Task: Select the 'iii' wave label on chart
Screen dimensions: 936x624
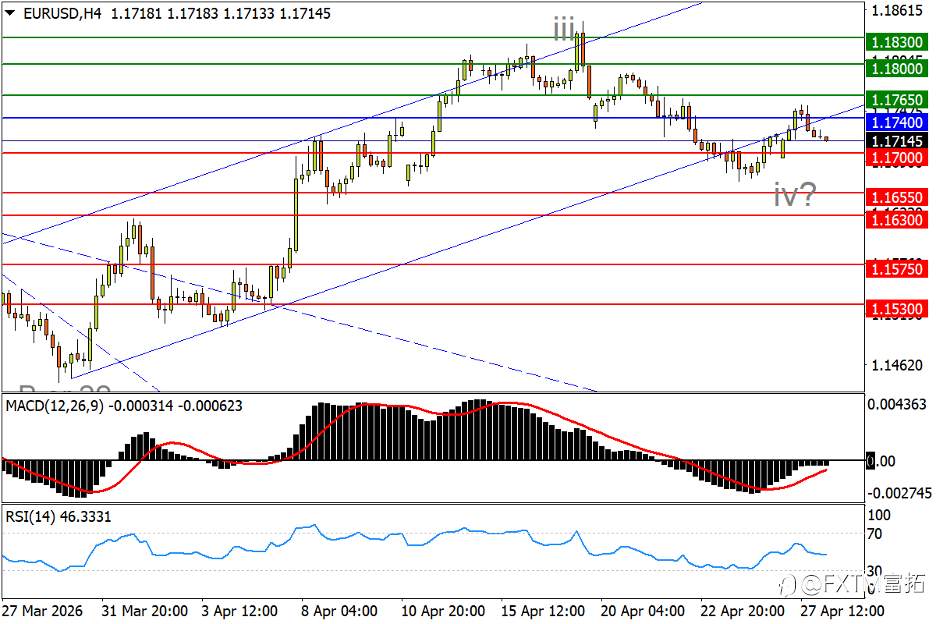Action: click(x=564, y=28)
